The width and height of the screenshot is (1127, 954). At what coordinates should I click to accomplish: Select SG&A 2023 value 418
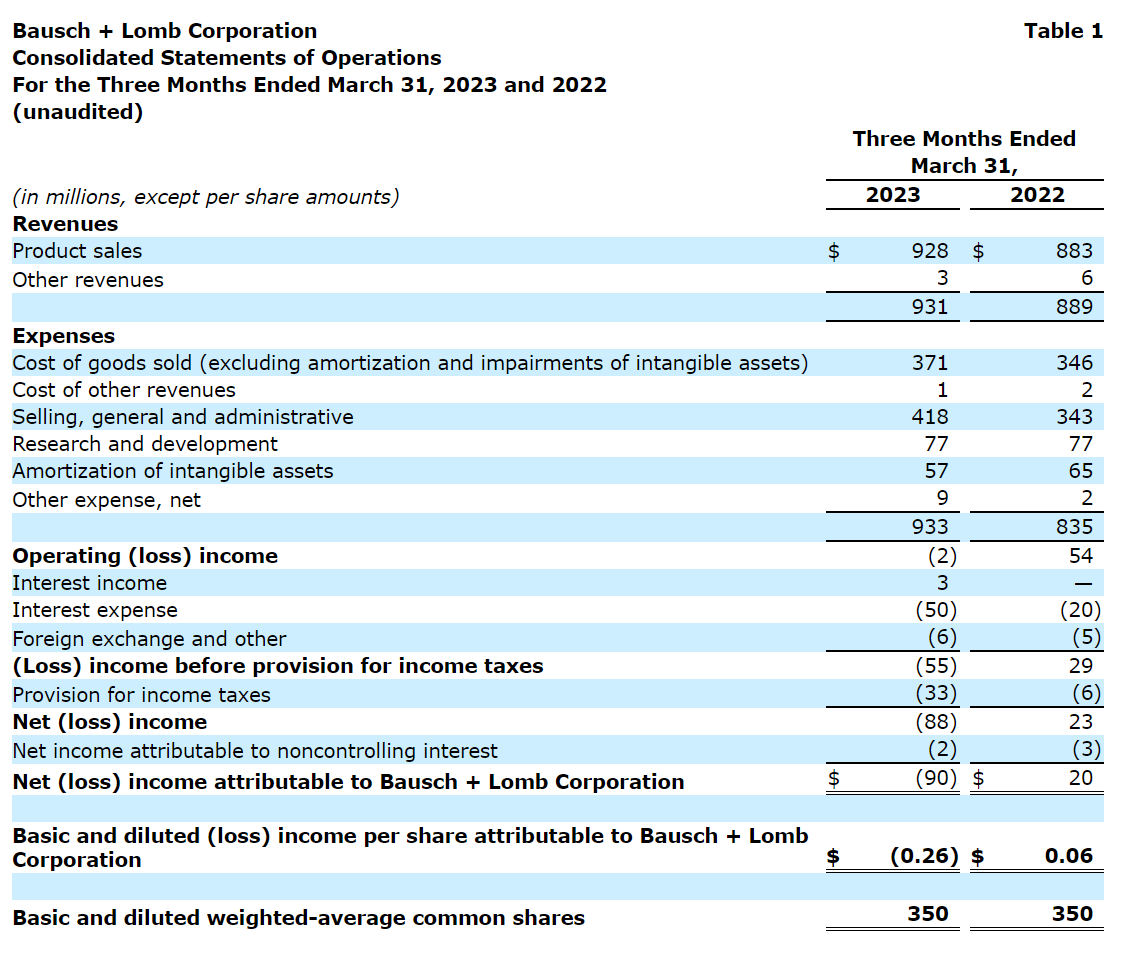click(930, 417)
